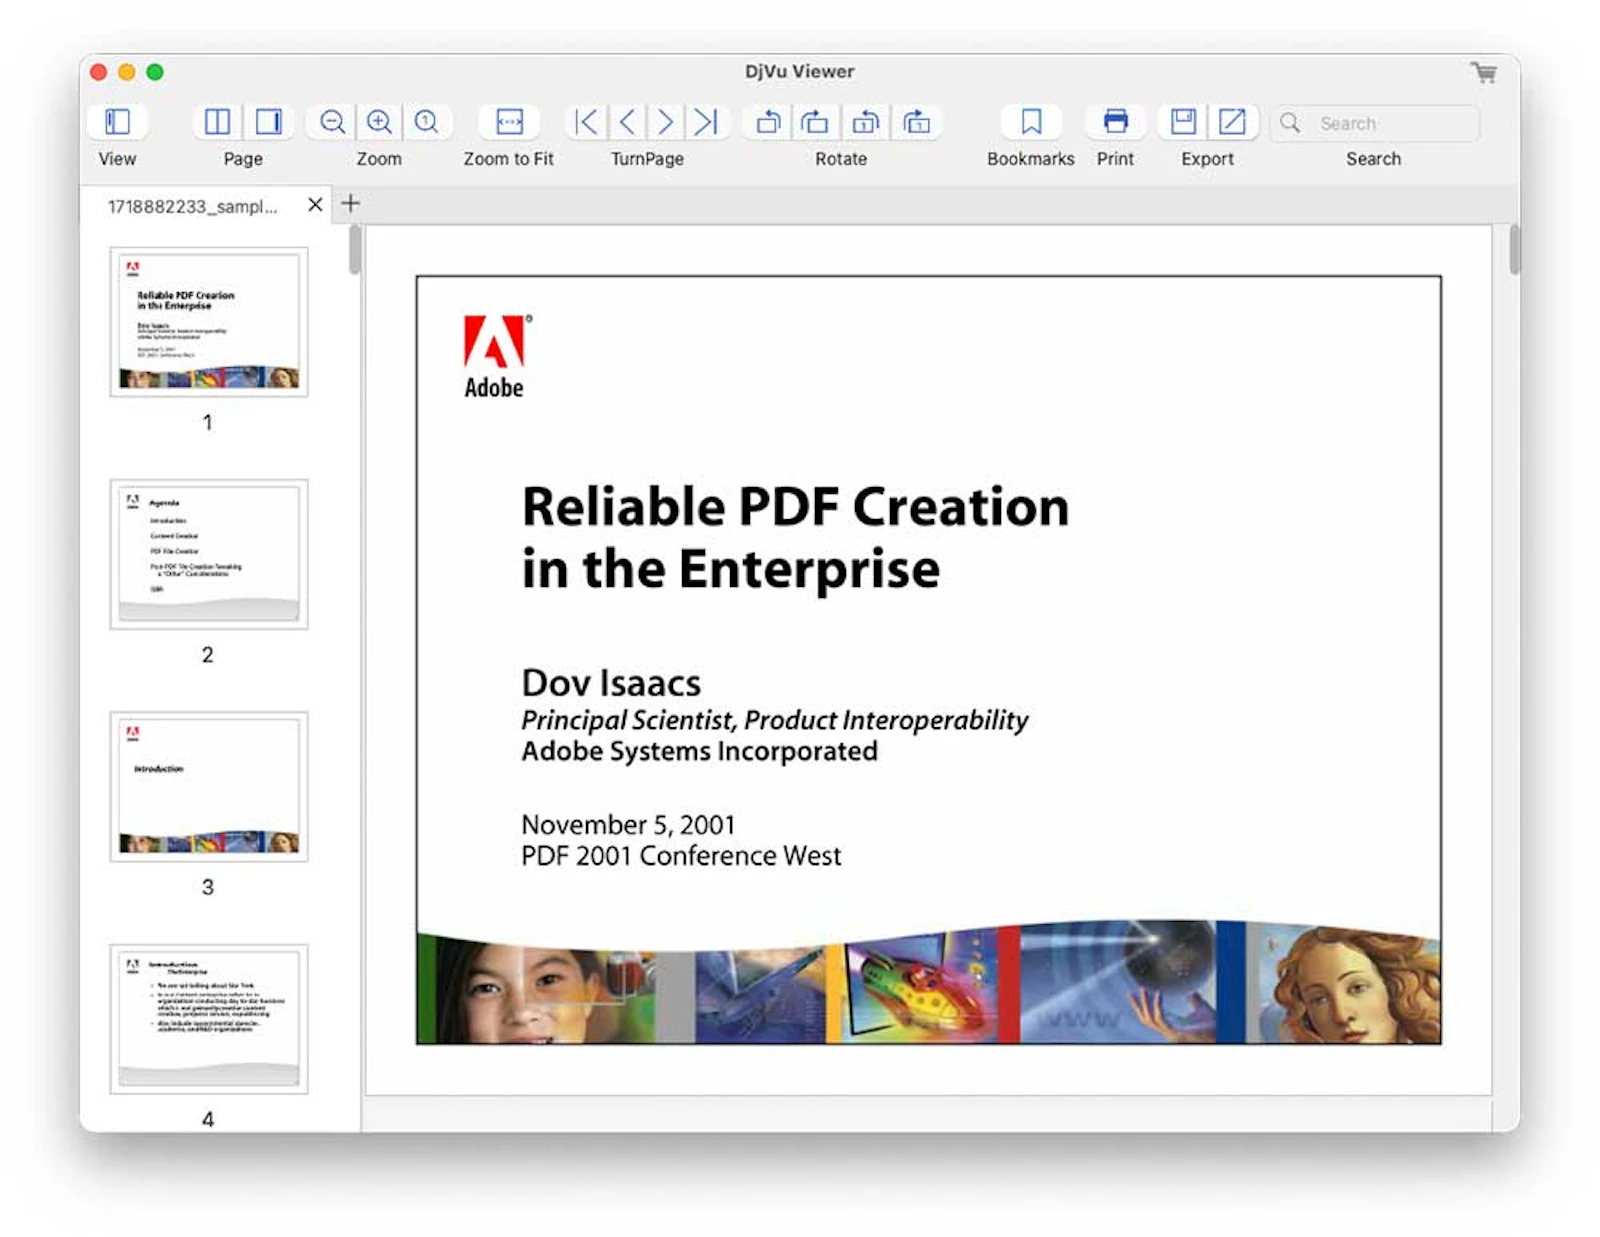The image size is (1600, 1237).
Task: Click the Print label
Action: [x=1115, y=159]
